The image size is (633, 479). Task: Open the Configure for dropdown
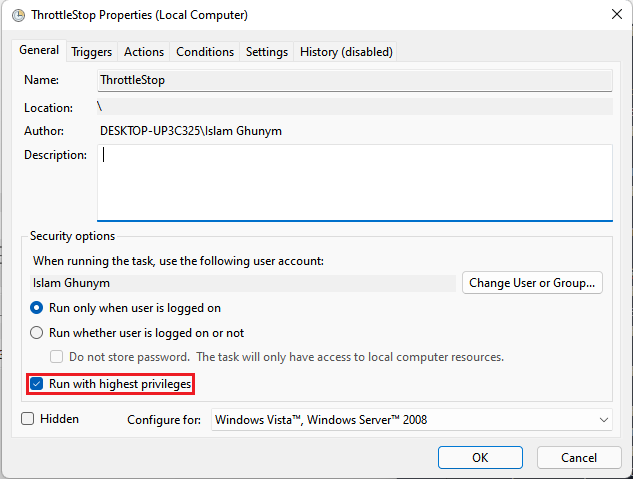412,420
